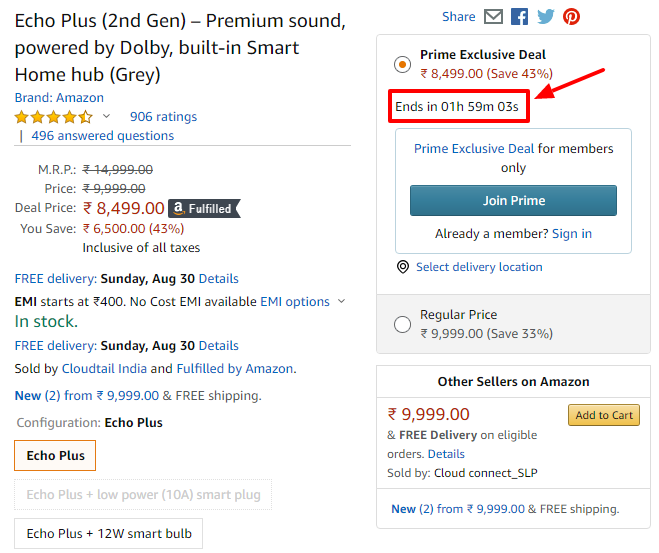Screen dimensions: 659x553
Task: Share product on Twitter bird icon
Action: (x=546, y=17)
